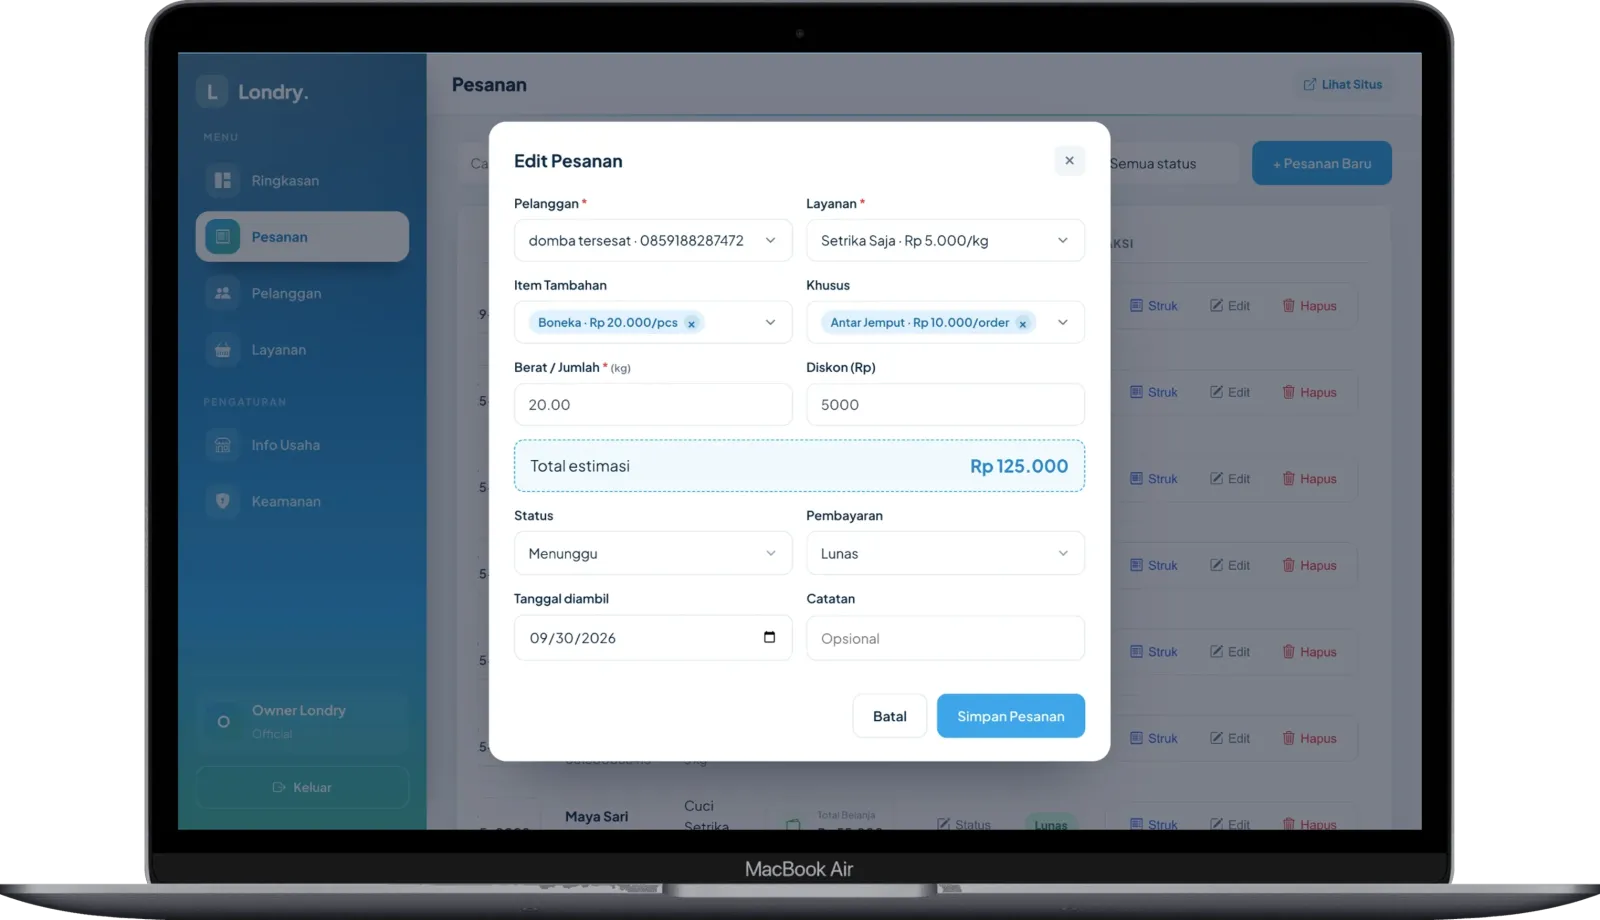The width and height of the screenshot is (1600, 920).
Task: Open the Status dropdown showing Menunggu
Action: coord(653,553)
